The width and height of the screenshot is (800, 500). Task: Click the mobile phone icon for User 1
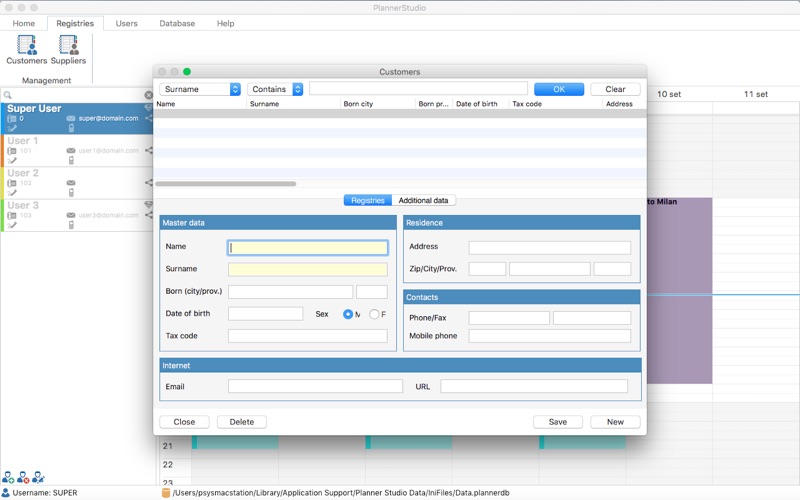pos(71,160)
